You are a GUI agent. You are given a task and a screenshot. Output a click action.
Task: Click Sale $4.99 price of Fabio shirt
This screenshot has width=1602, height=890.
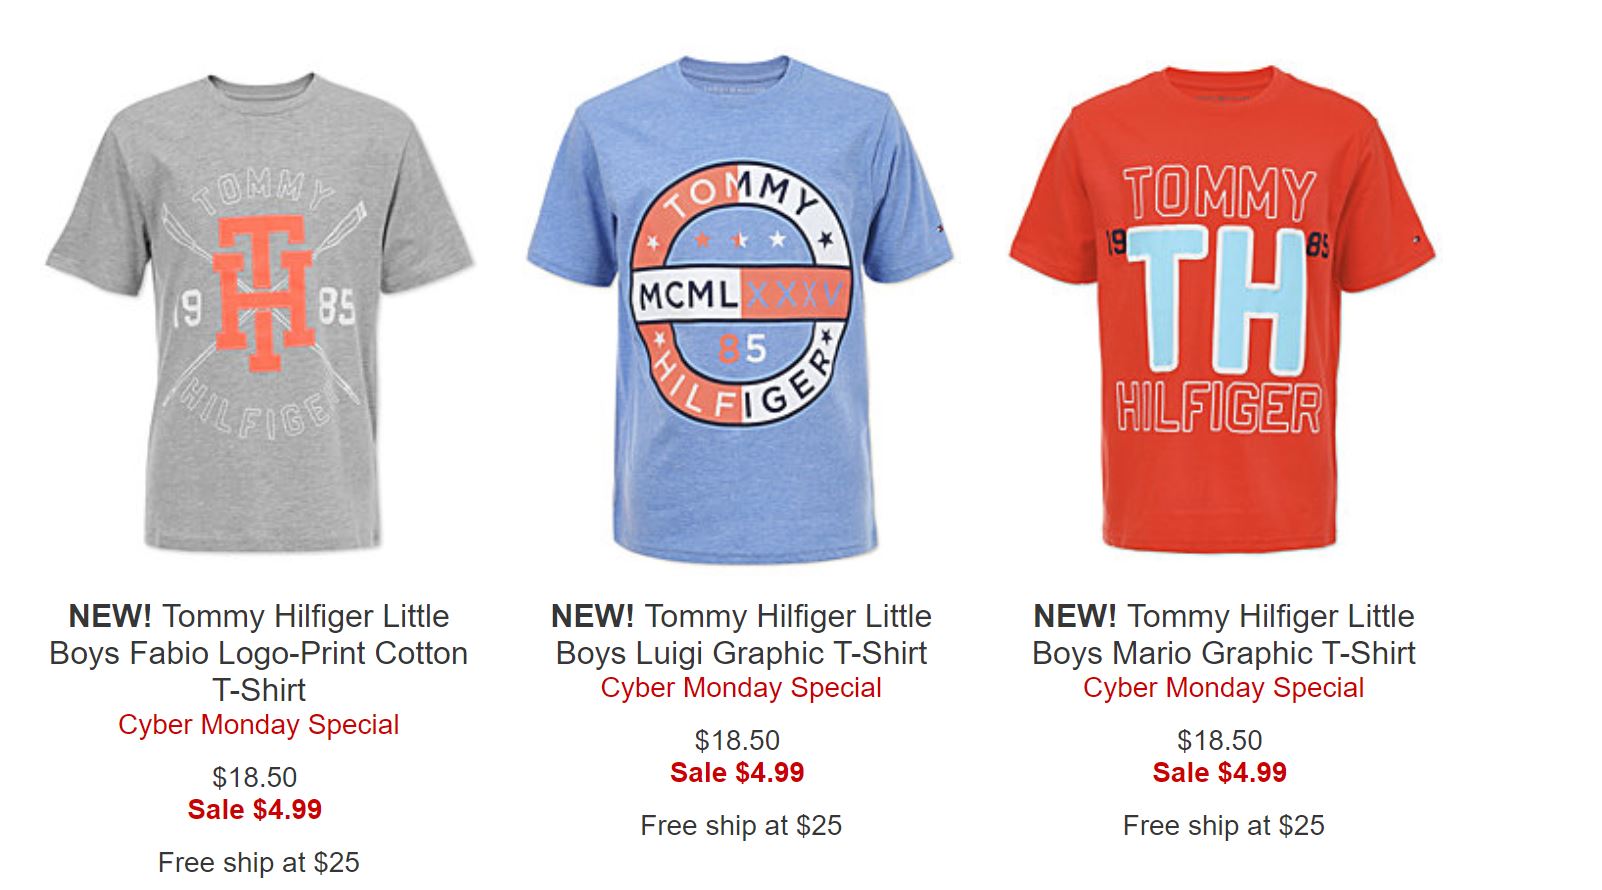coord(255,810)
